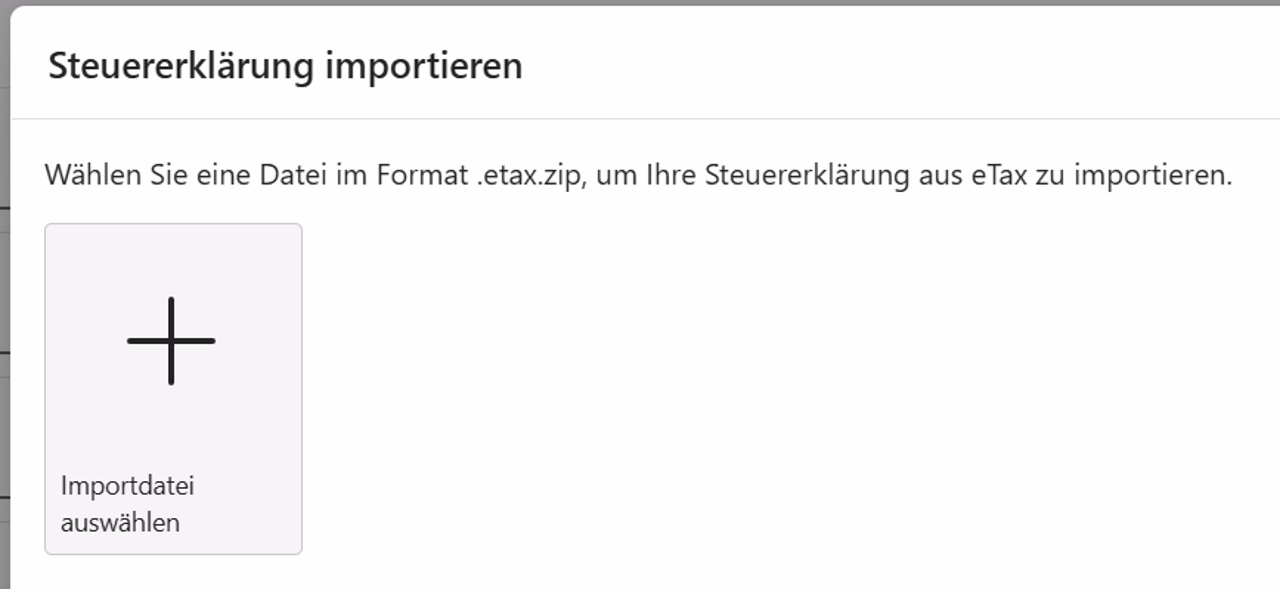Click the word "Datei" in the description
This screenshot has height=589, width=1280.
tap(288, 176)
